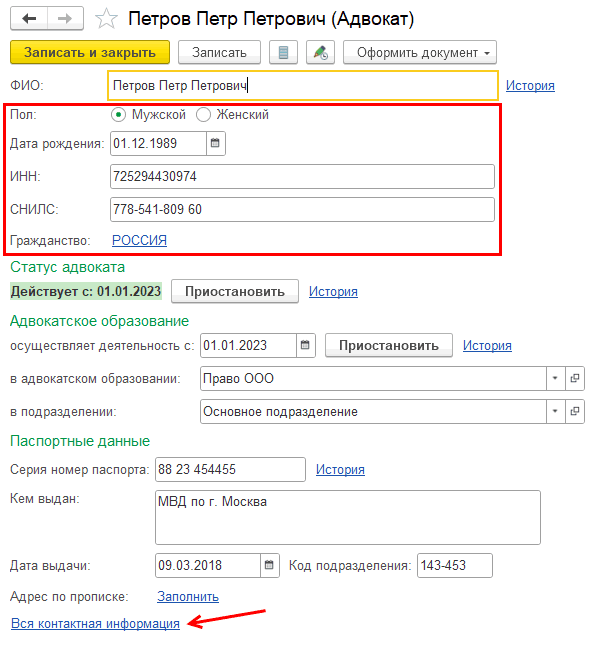
Task: Open selection form icon for адвокатское образование
Action: tap(574, 379)
